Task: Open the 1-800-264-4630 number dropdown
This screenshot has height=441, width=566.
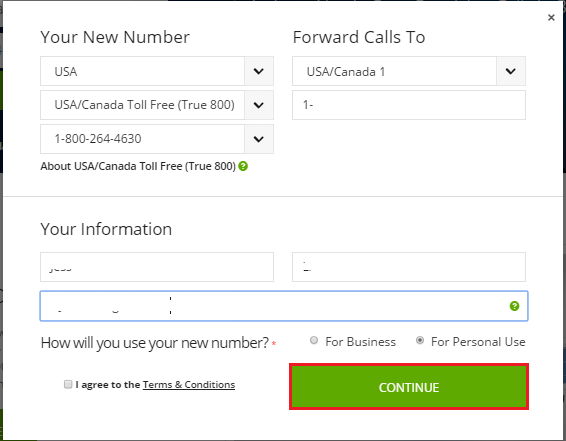Action: tap(258, 139)
